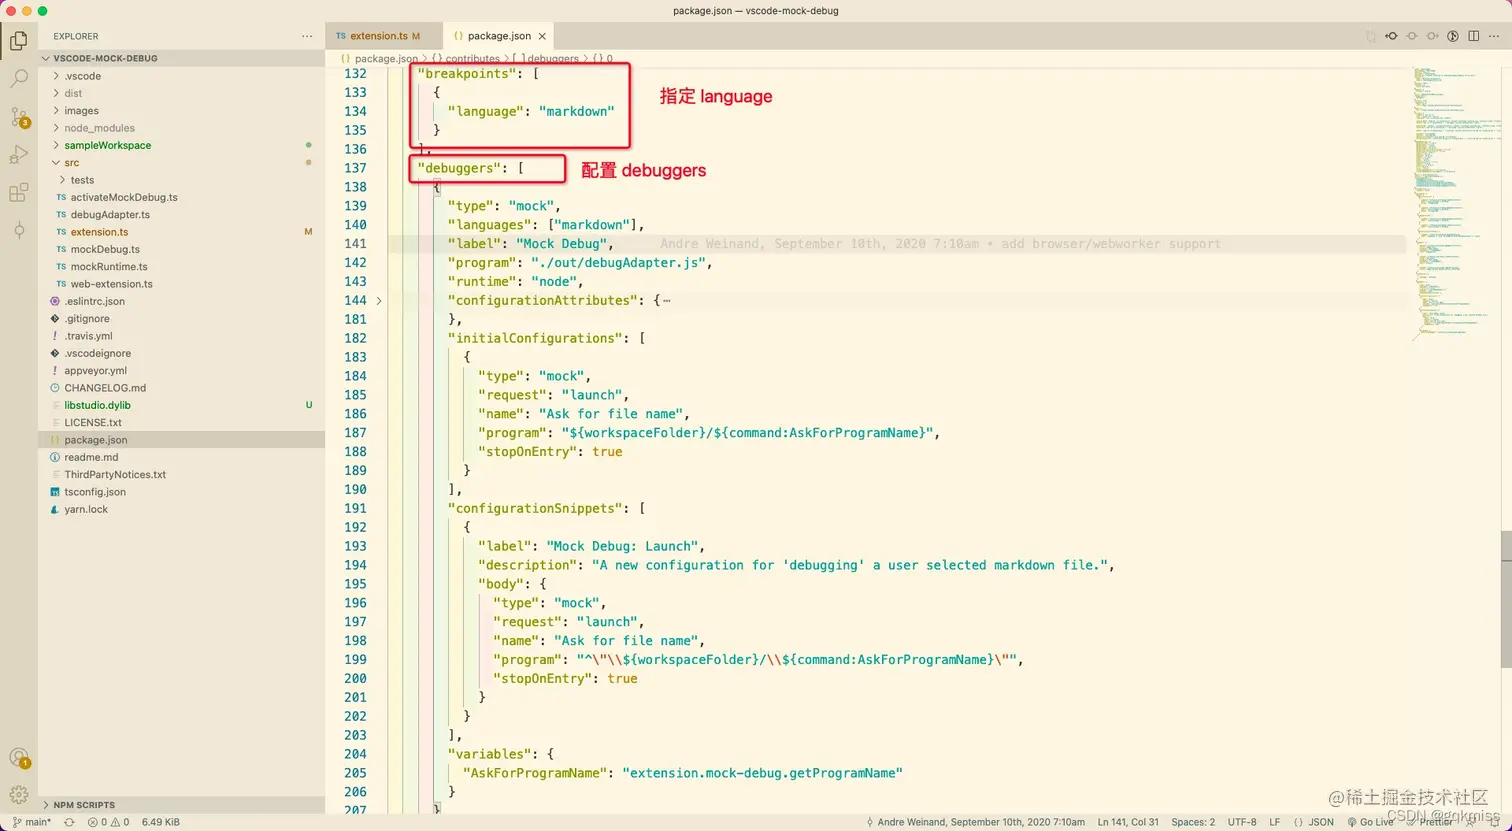Open mockRuntime.ts file
The image size is (1512, 831).
tap(181, 266)
